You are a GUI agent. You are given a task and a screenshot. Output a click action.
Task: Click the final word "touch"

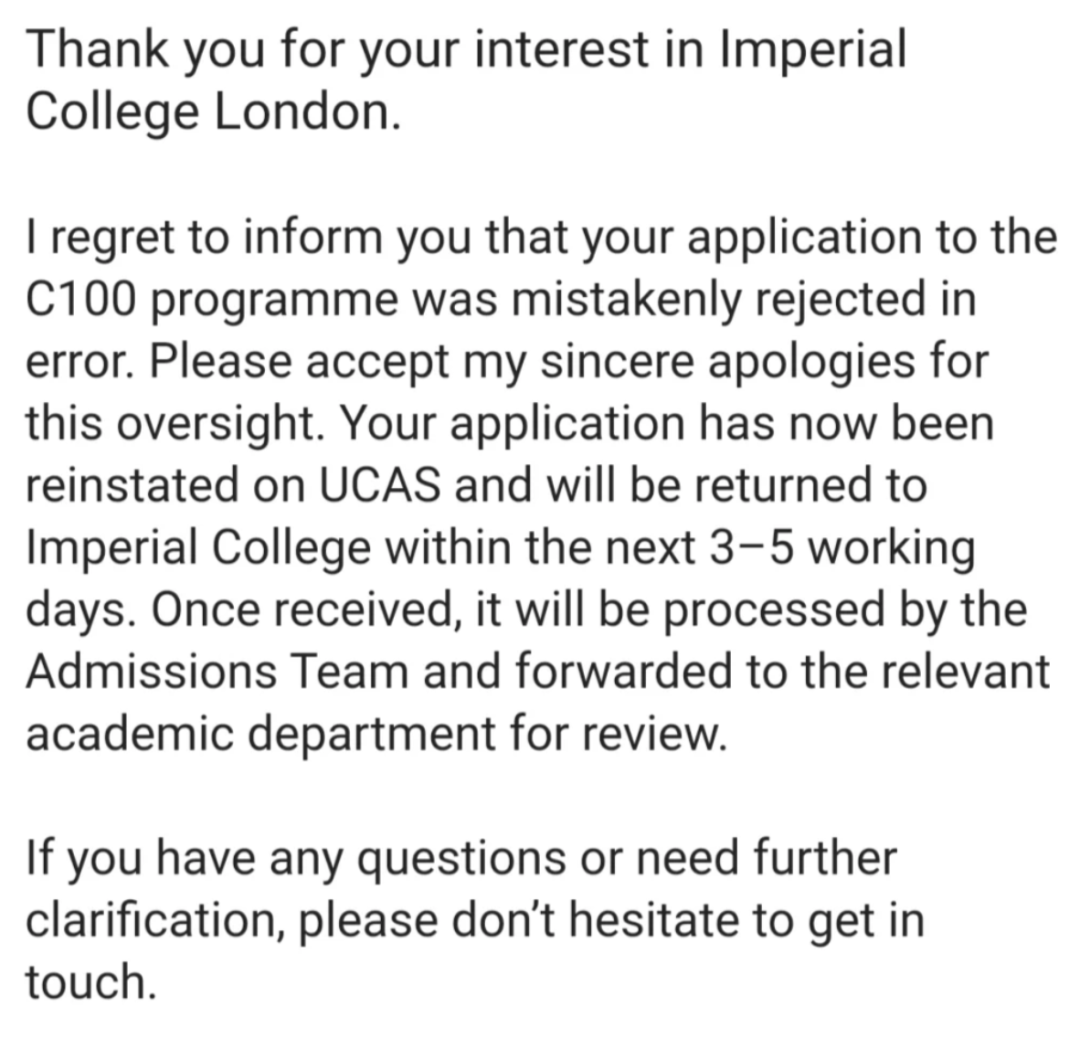90,982
